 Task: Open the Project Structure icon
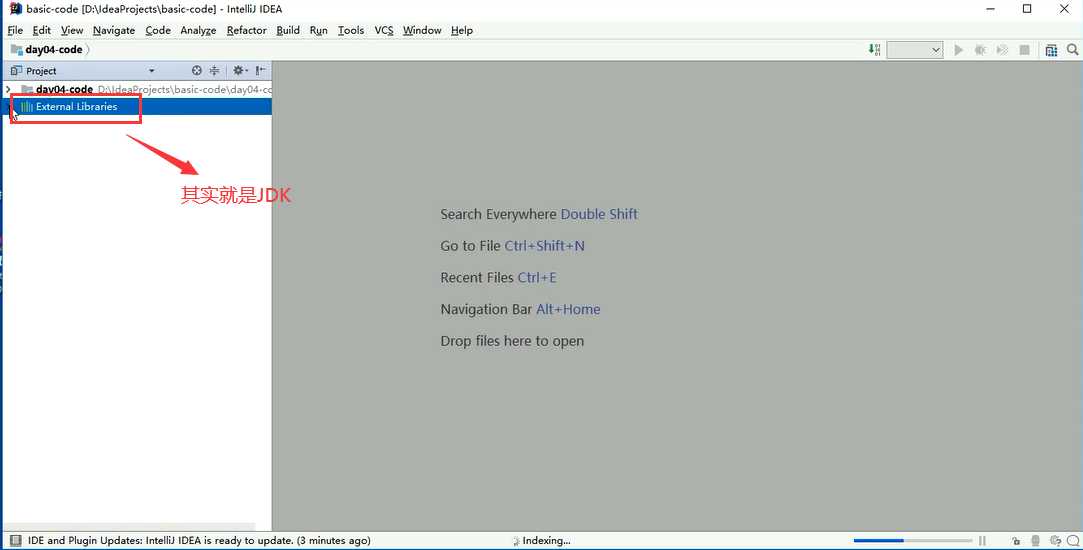[x=1051, y=50]
